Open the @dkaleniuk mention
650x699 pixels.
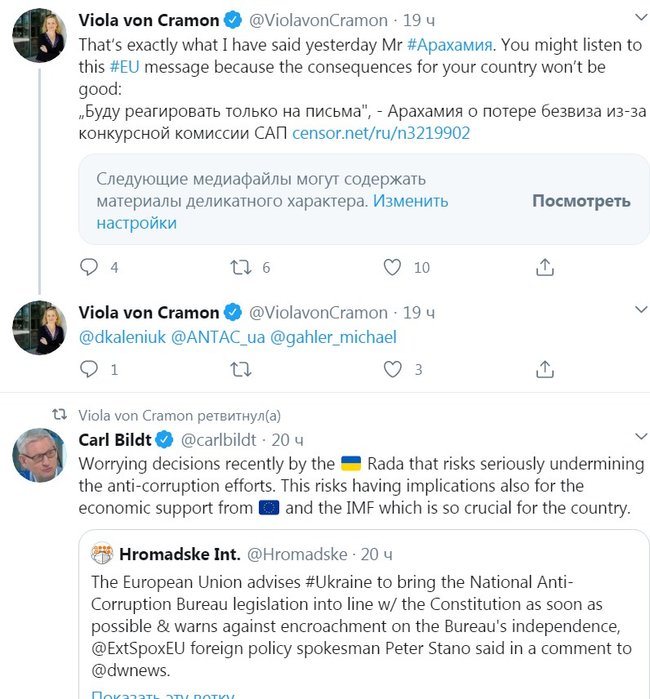tap(122, 337)
